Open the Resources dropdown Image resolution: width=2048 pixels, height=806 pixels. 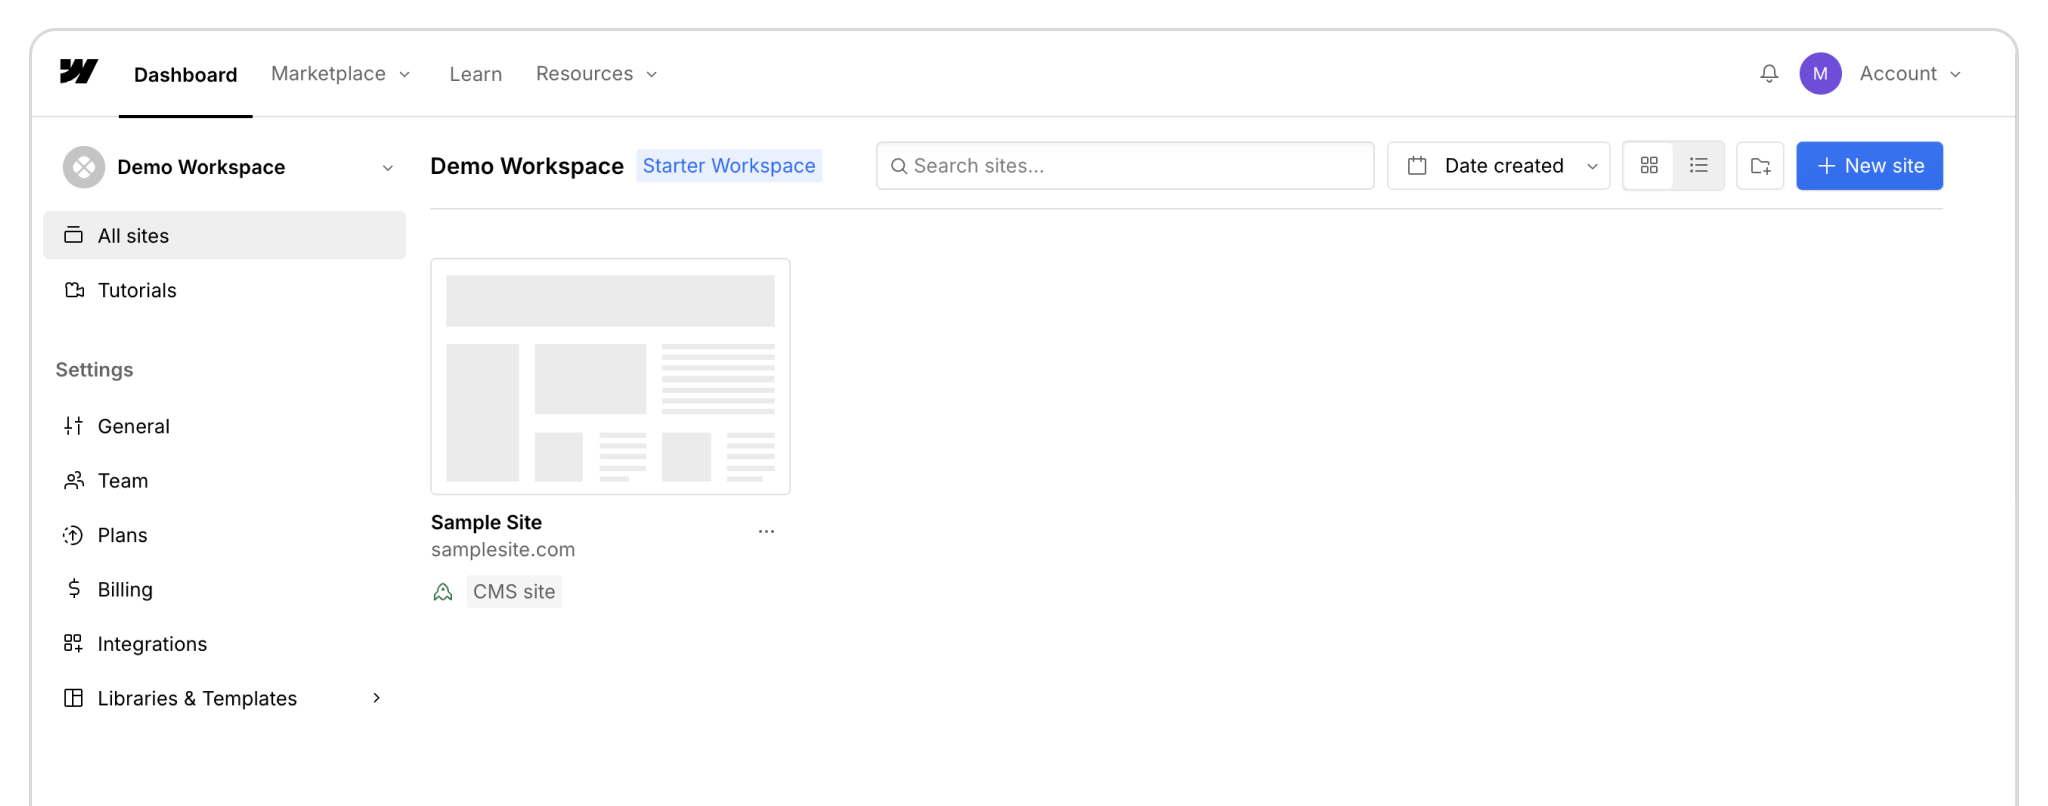[x=597, y=74]
